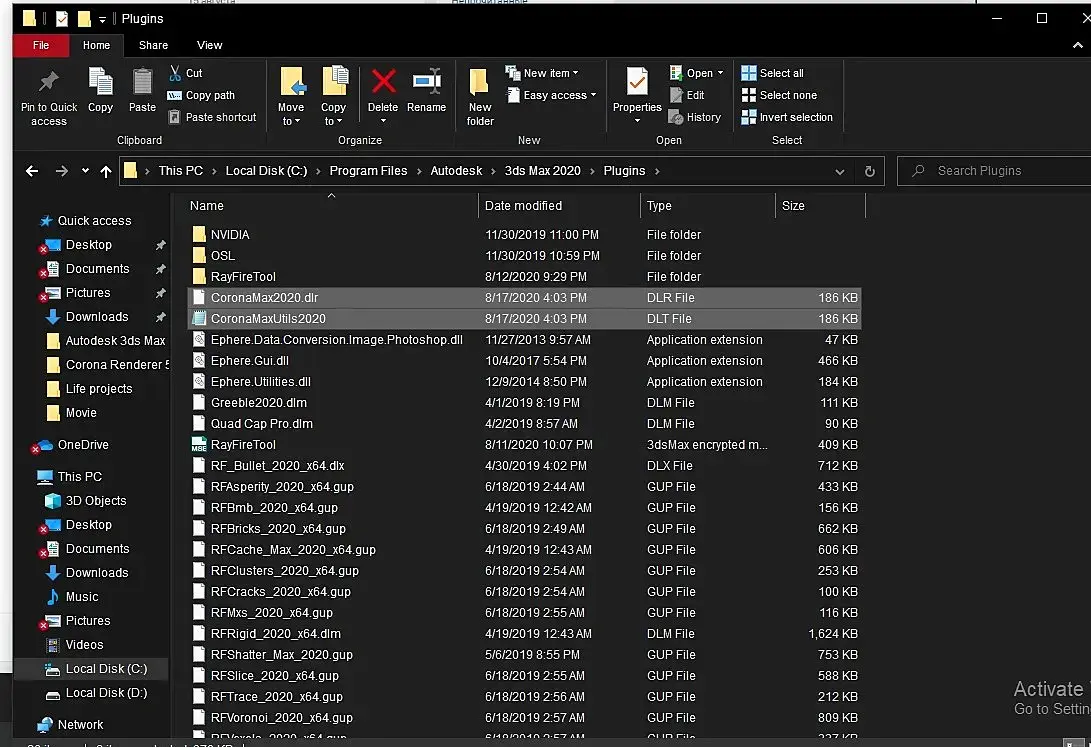Click Edit in Open group
Viewport: 1091px width, 747px height.
pyautogui.click(x=687, y=95)
